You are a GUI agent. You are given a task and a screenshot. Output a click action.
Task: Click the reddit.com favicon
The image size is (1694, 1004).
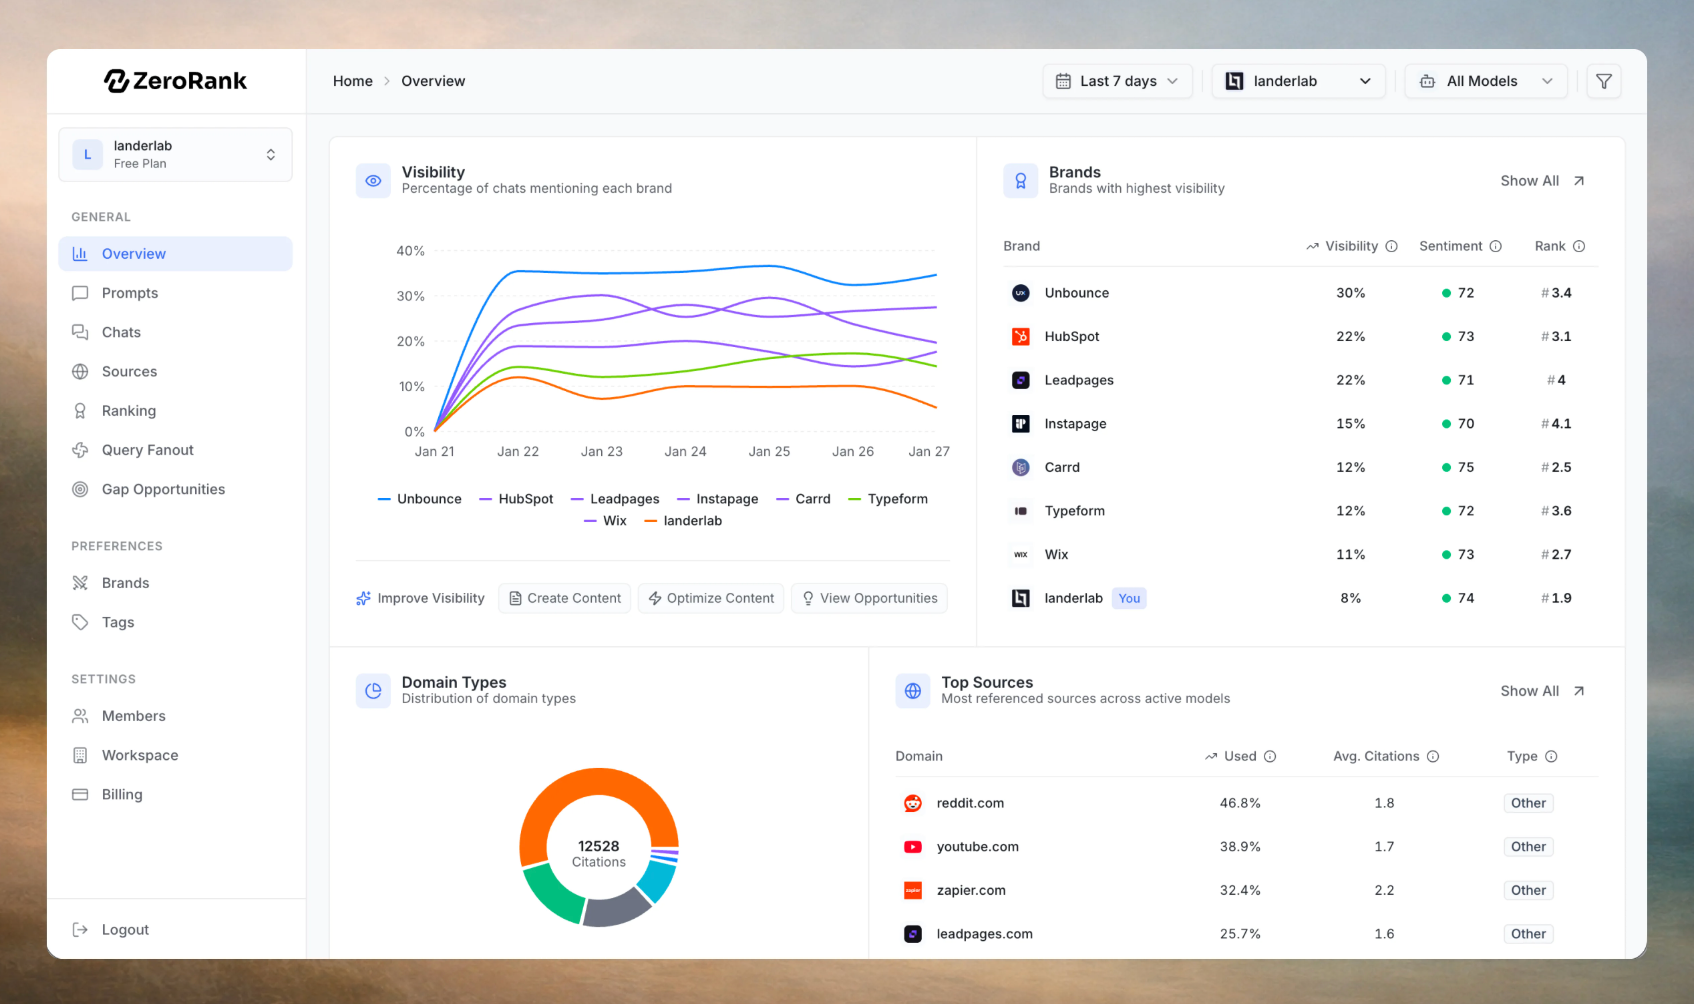tap(912, 803)
